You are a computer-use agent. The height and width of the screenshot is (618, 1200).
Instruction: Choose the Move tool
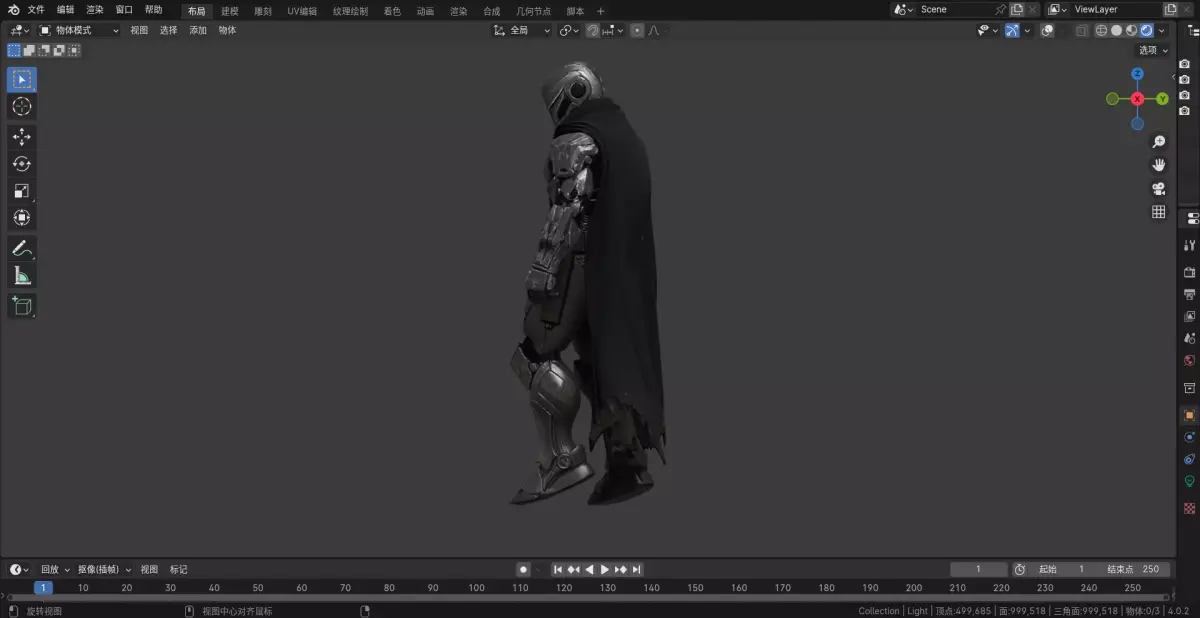click(22, 137)
